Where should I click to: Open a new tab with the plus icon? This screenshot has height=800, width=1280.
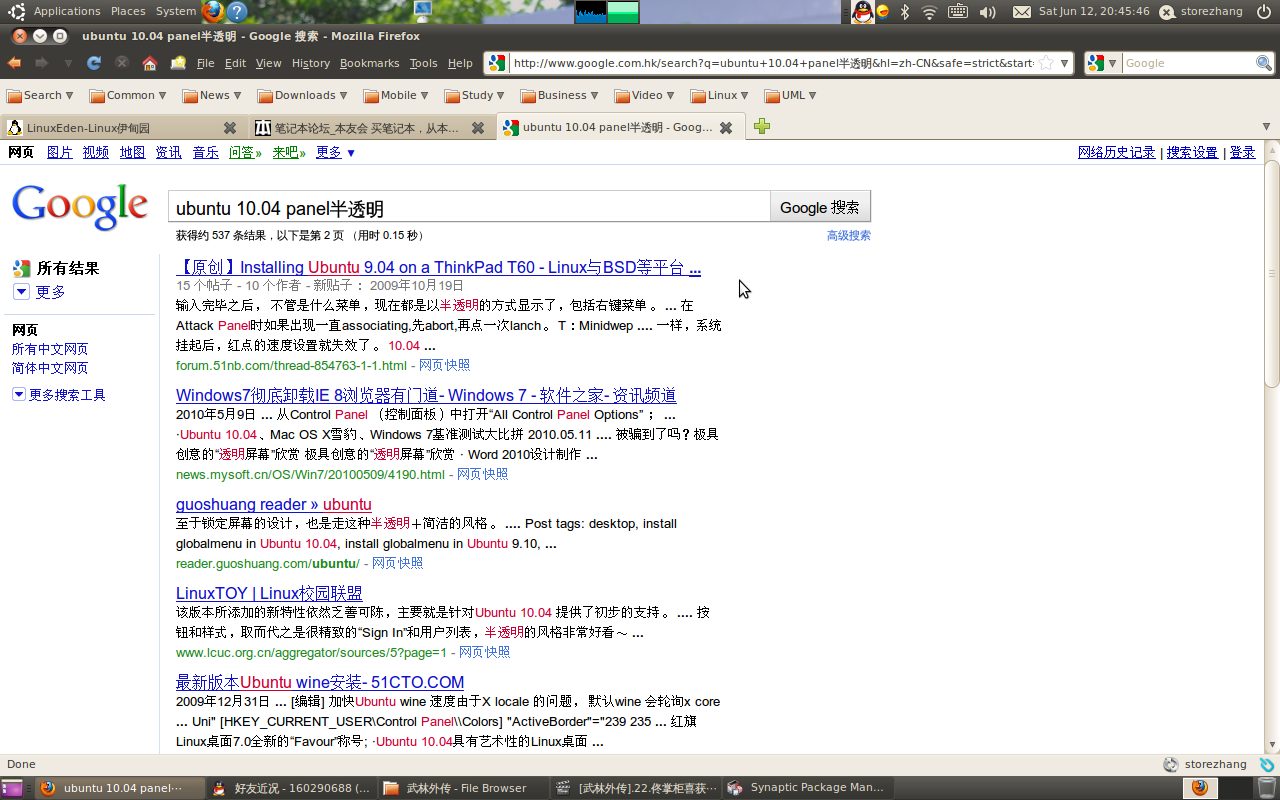point(762,127)
